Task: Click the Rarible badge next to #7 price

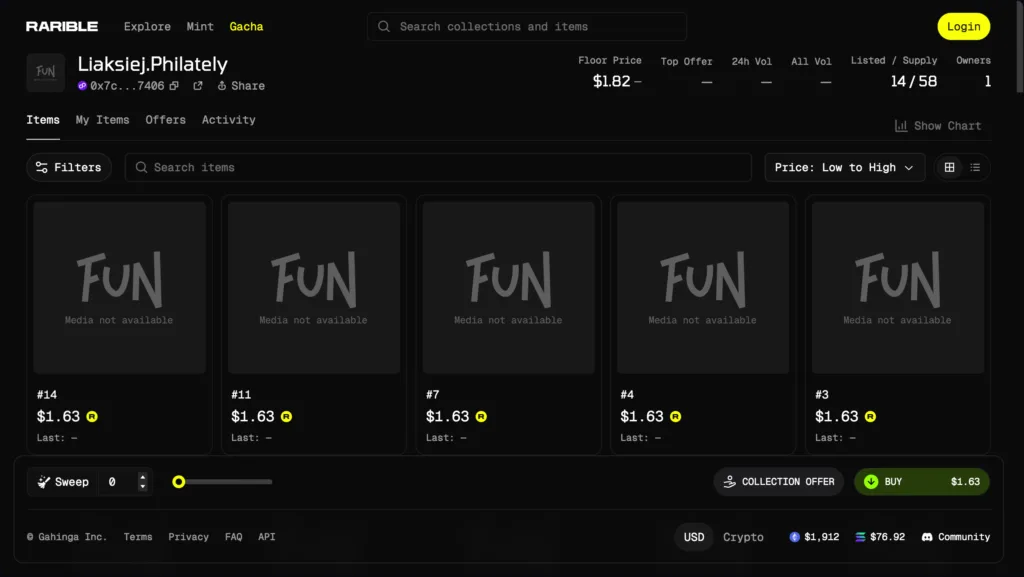Action: coord(481,416)
